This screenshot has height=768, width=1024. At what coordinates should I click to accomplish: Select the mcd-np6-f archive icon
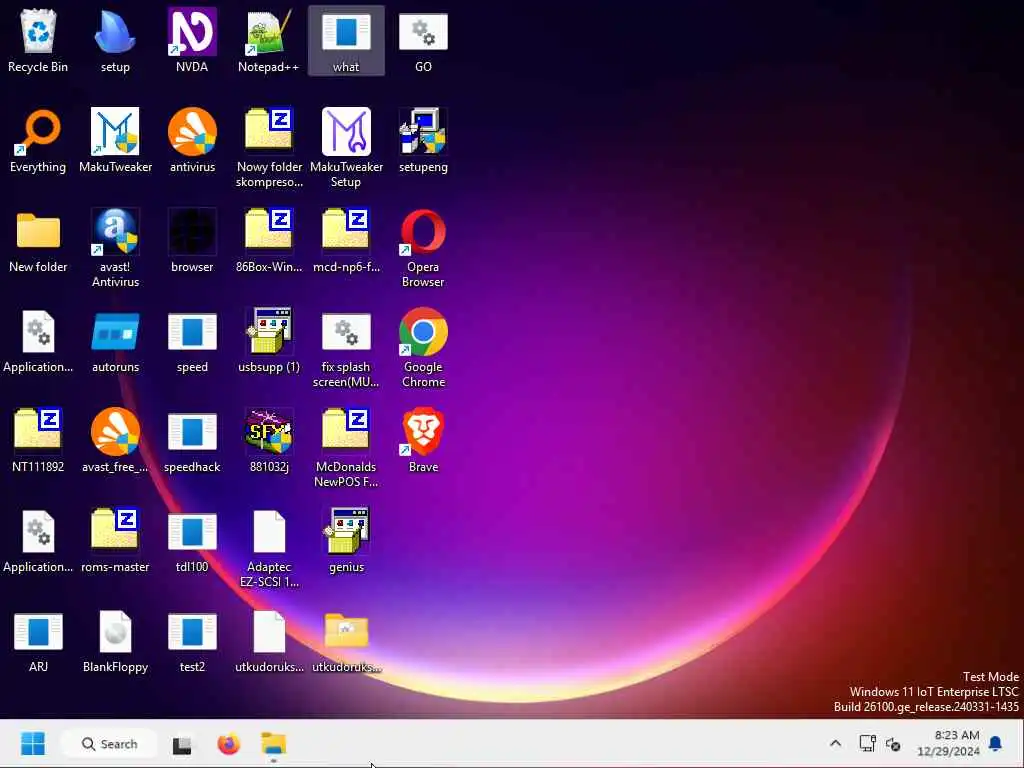[x=346, y=241]
